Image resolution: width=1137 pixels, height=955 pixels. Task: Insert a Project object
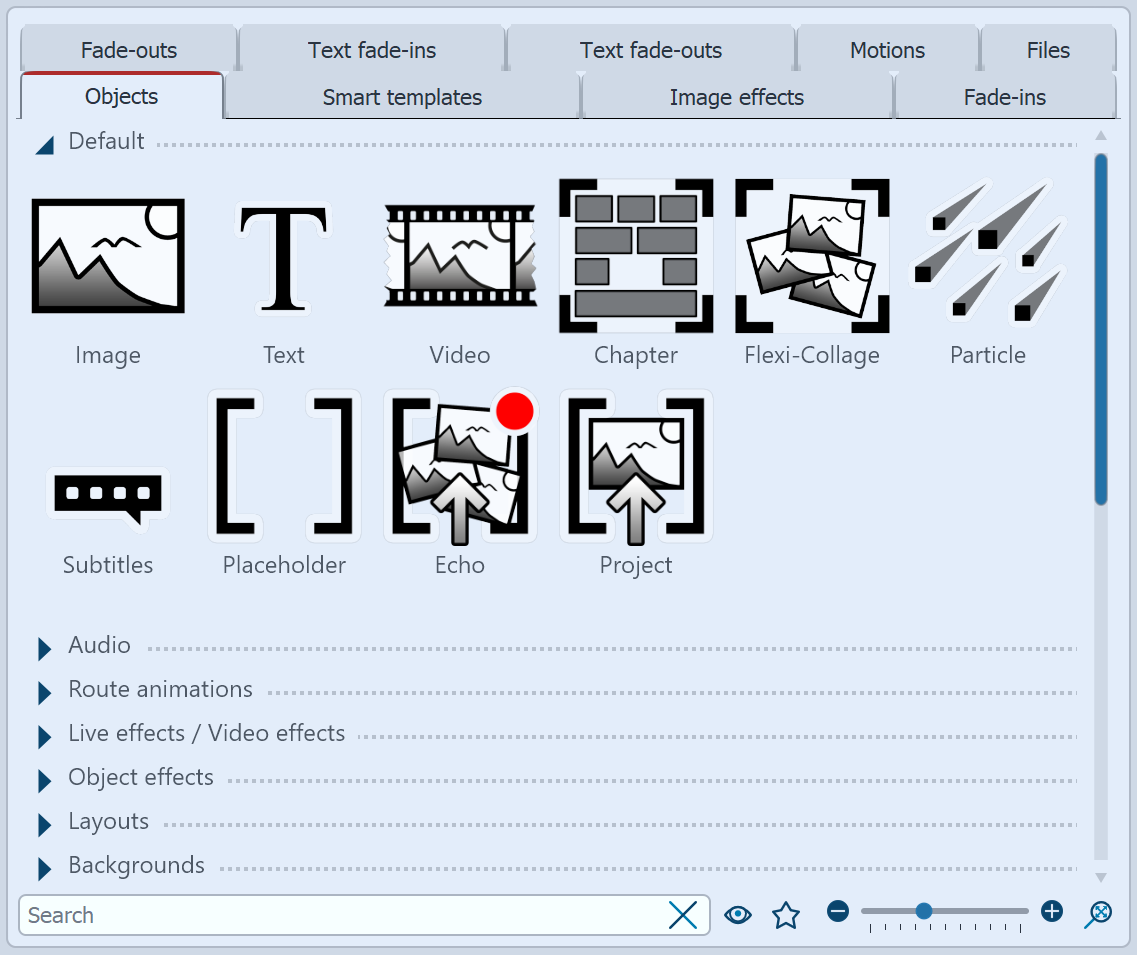635,465
